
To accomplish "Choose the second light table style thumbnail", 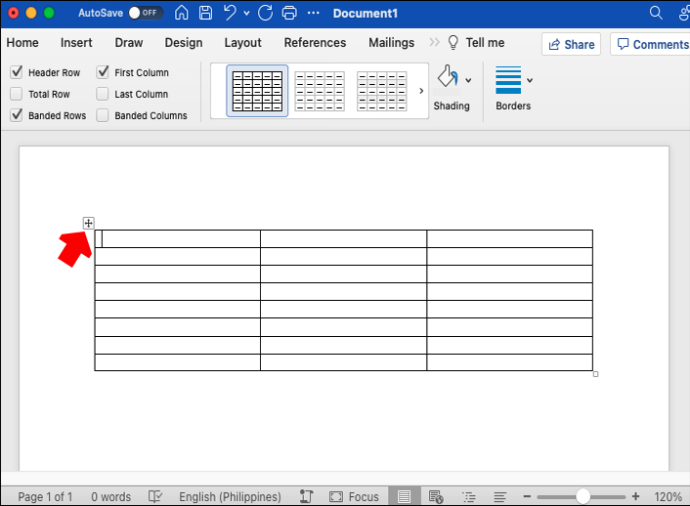I will tap(319, 91).
